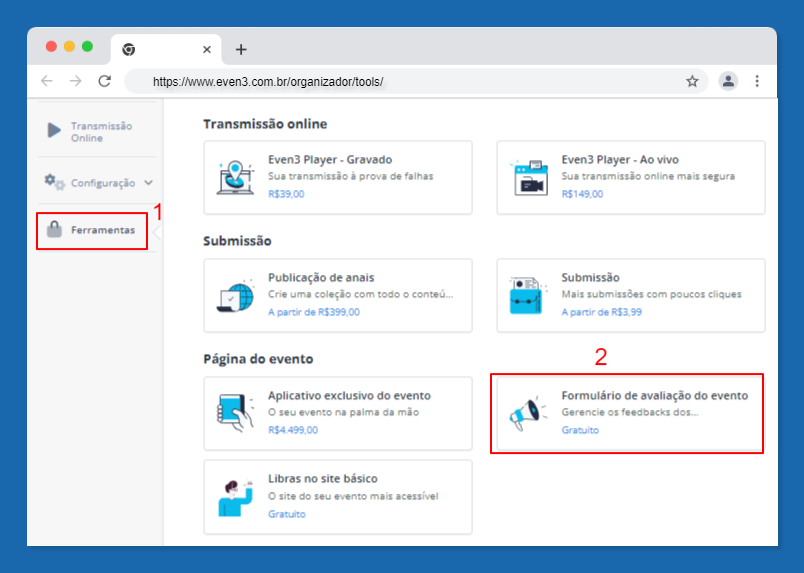Select the Configuração sidebar item
Image resolution: width=804 pixels, height=573 pixels.
tap(97, 183)
